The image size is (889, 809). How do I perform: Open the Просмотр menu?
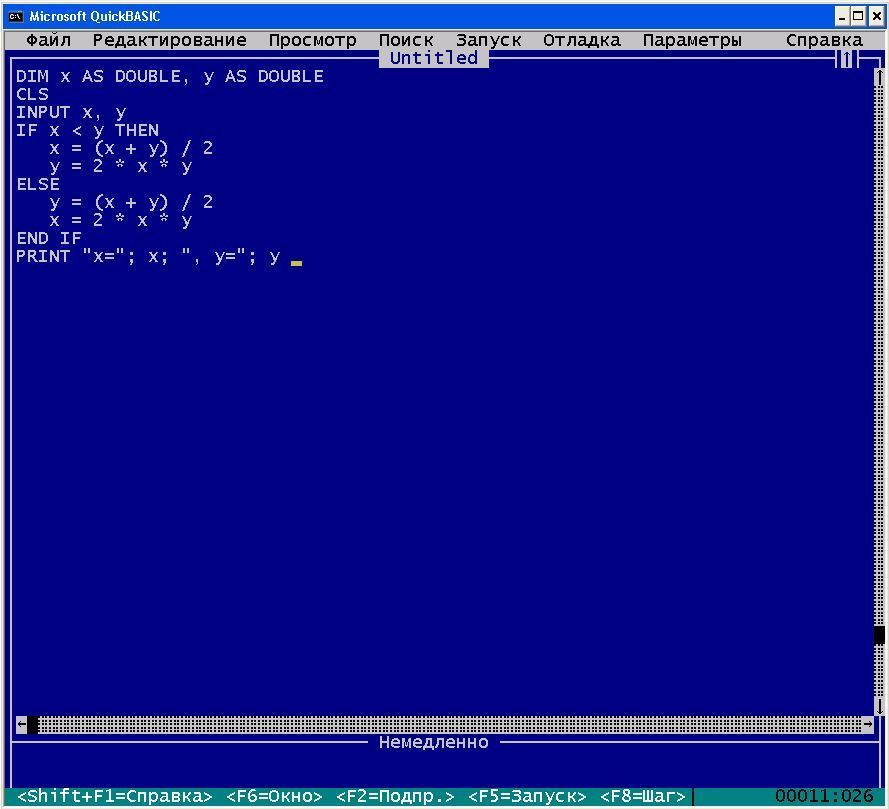pos(312,40)
